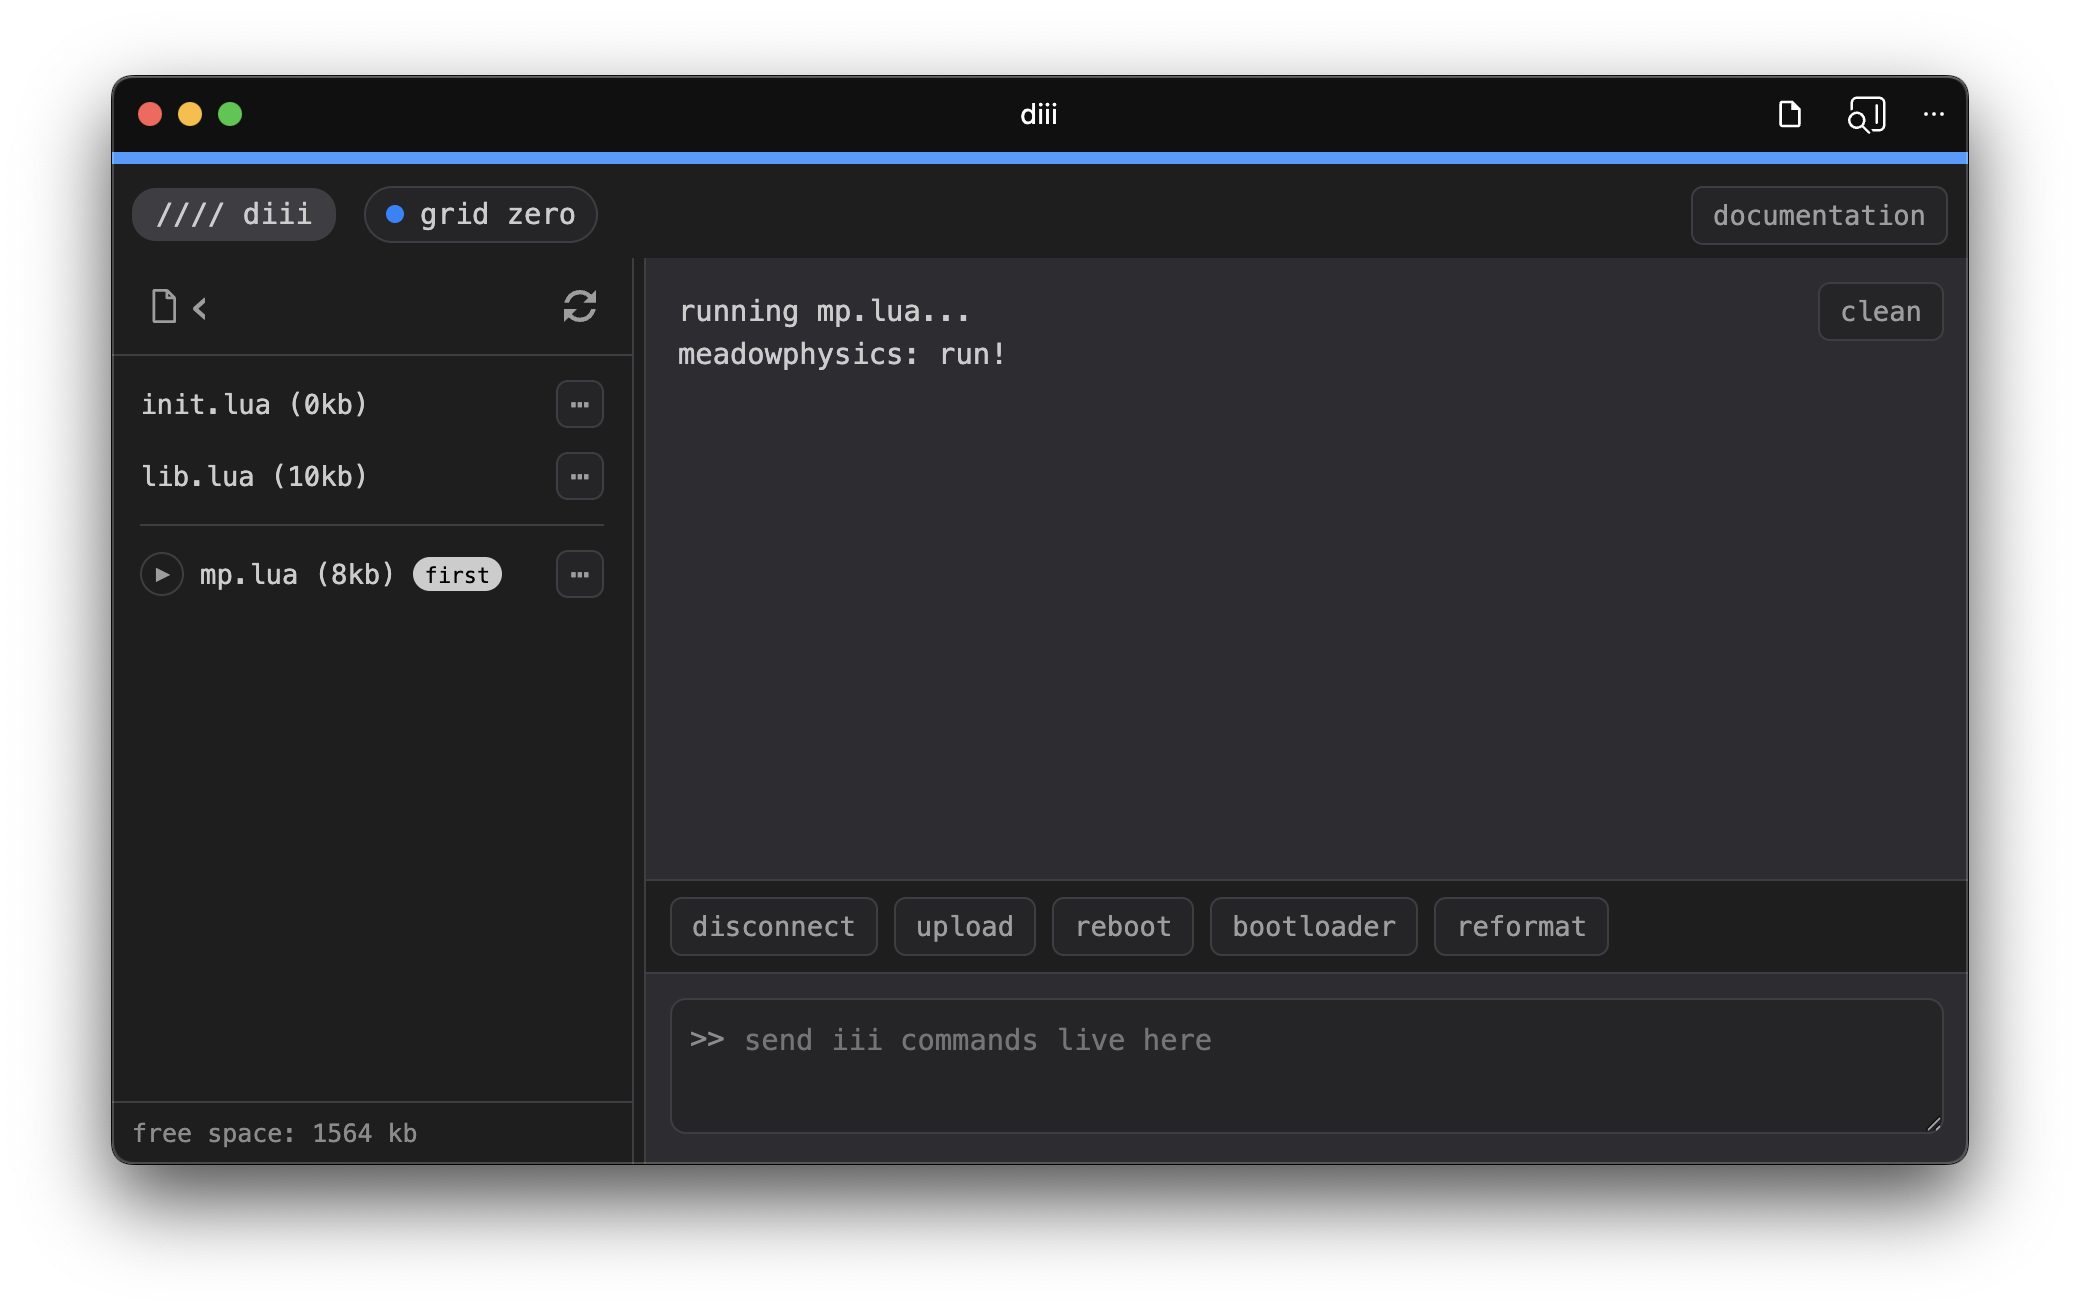Open options menu for mp.lua

pos(580,574)
